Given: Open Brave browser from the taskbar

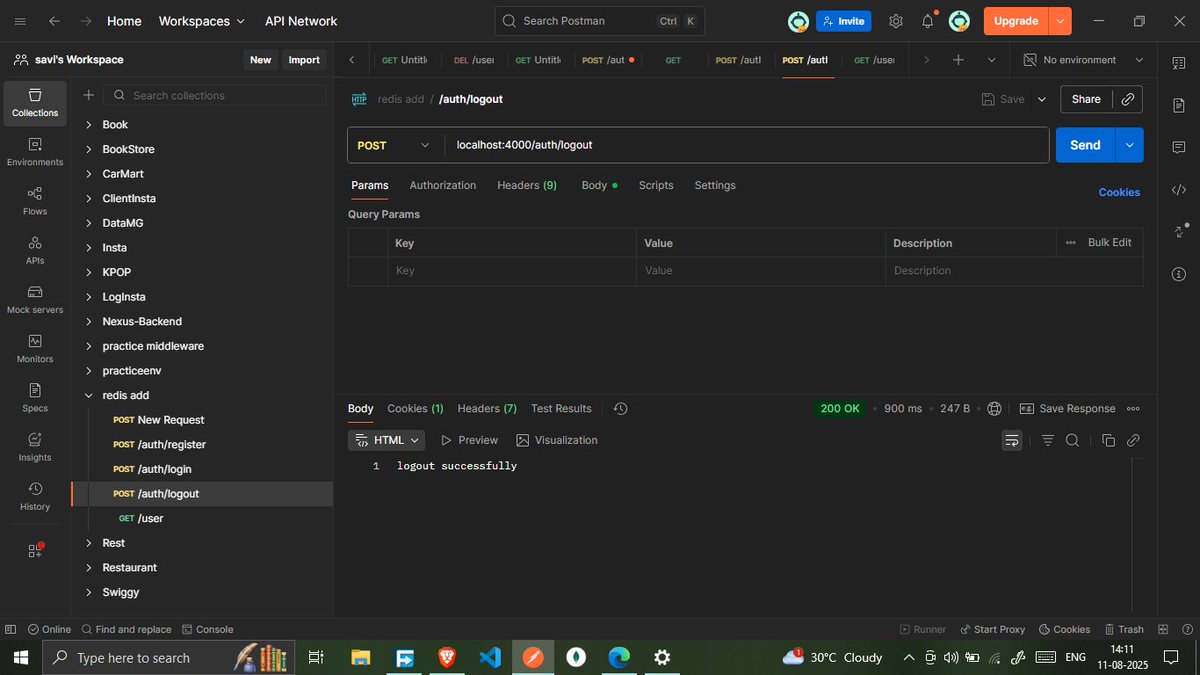Looking at the screenshot, I should tap(446, 657).
